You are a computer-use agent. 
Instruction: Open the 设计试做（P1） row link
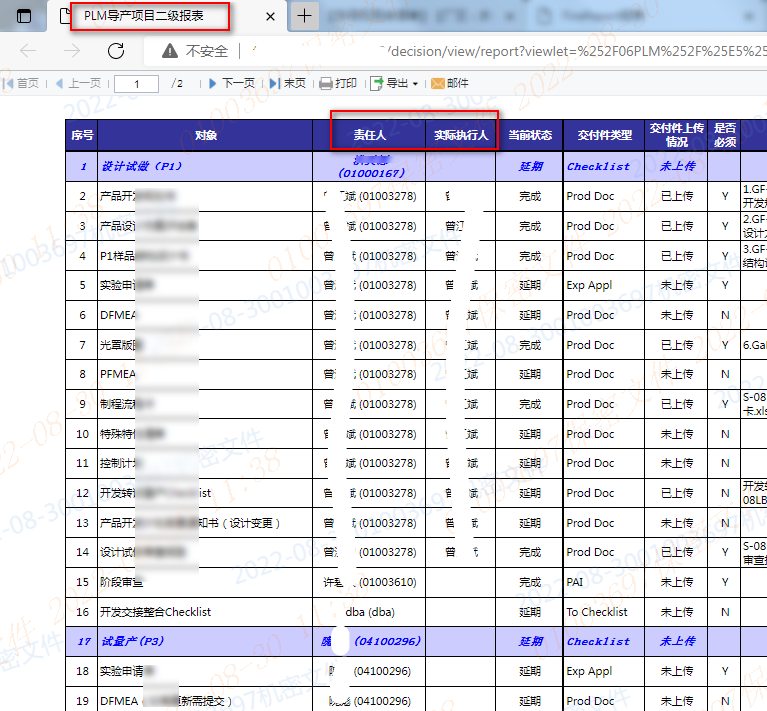[x=142, y=167]
